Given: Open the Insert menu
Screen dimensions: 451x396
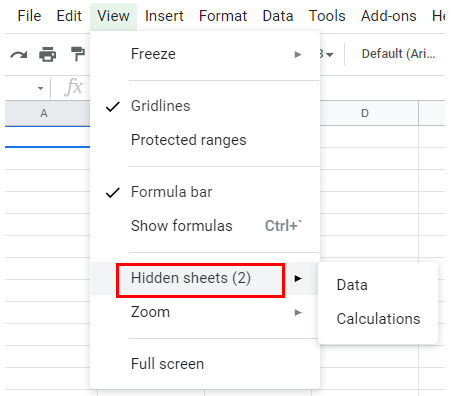Looking at the screenshot, I should point(164,16).
